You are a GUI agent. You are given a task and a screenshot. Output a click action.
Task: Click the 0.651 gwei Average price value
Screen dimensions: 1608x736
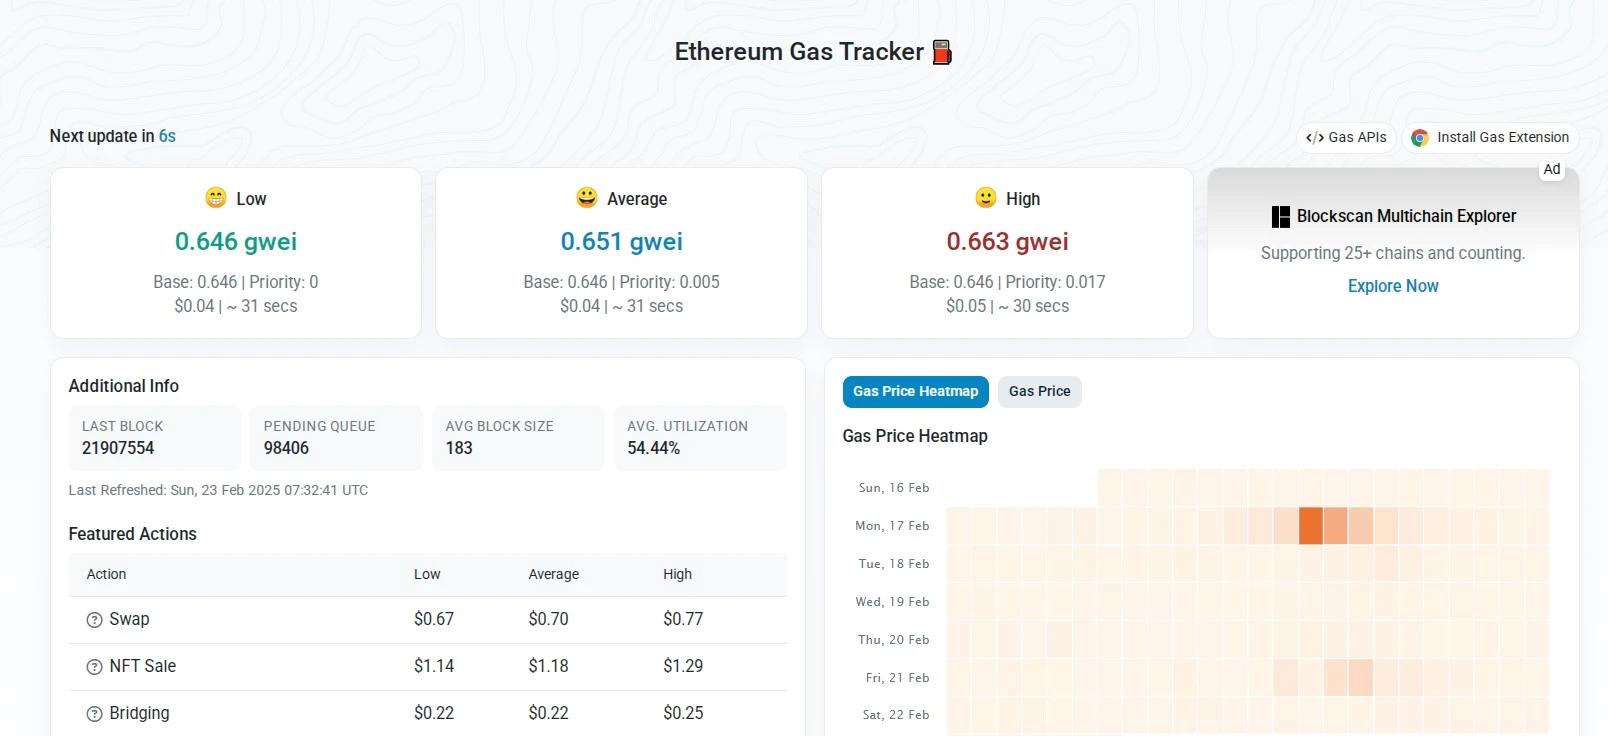[x=621, y=241]
